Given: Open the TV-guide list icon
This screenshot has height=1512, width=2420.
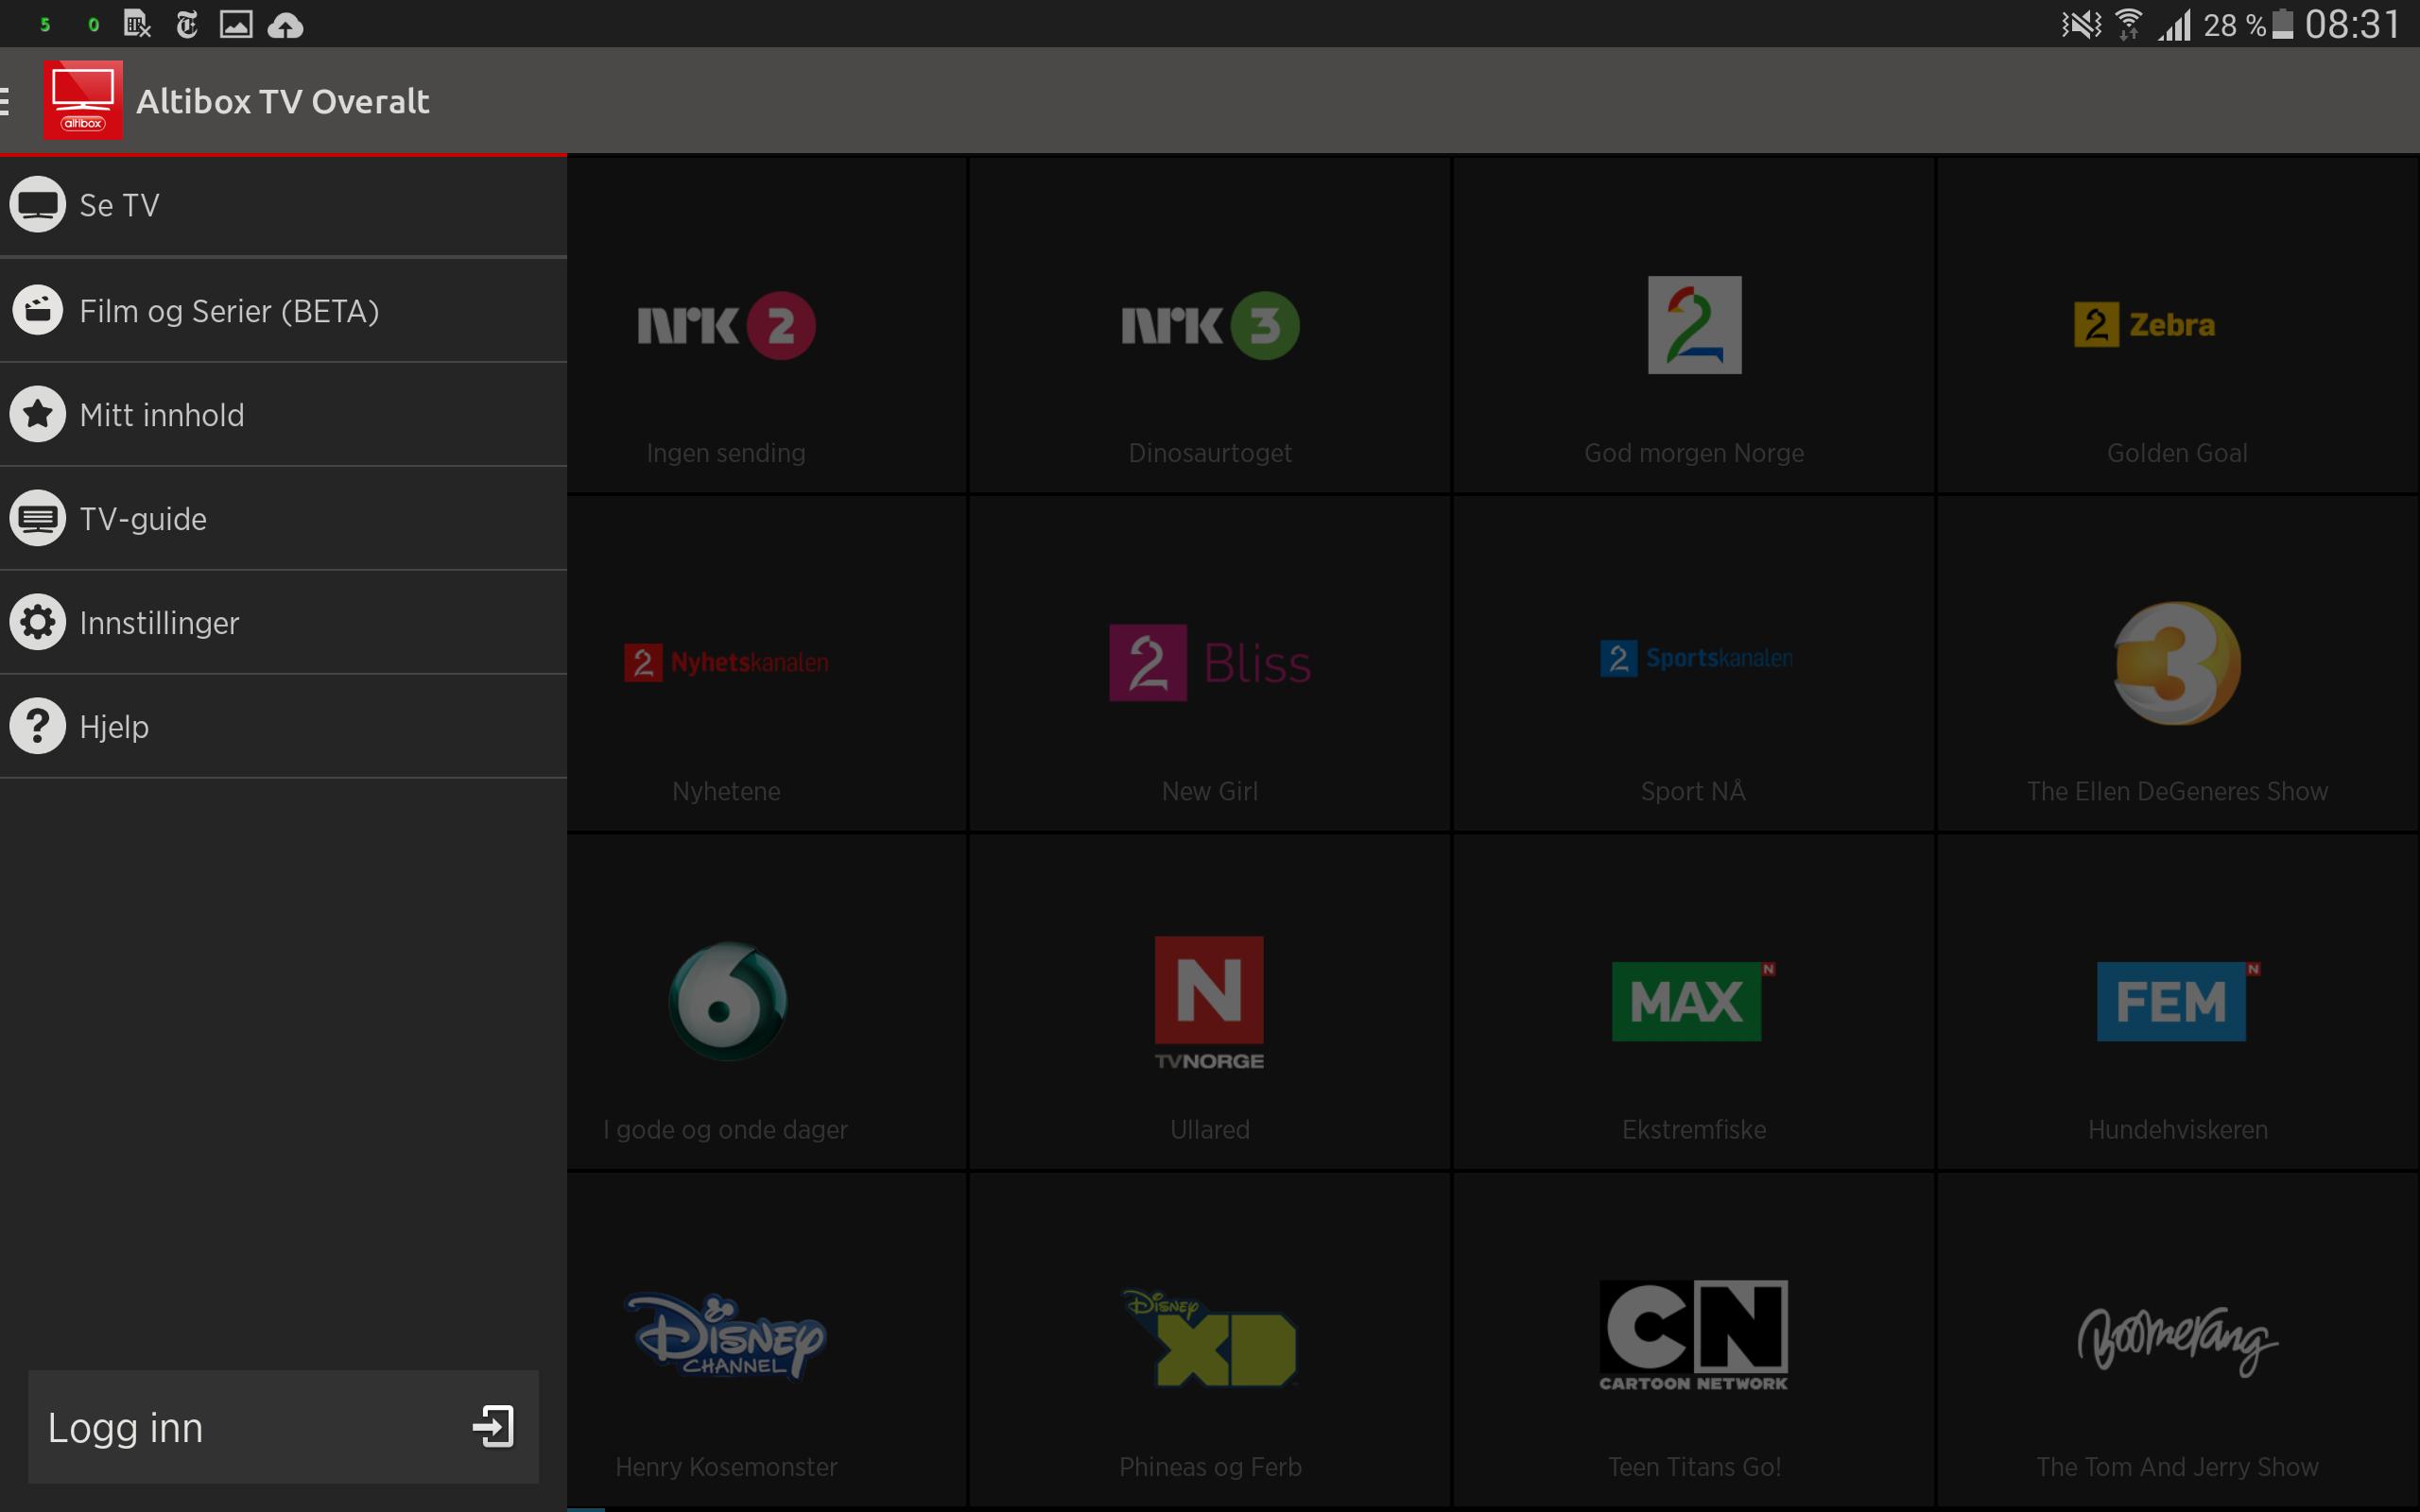Looking at the screenshot, I should (x=38, y=518).
